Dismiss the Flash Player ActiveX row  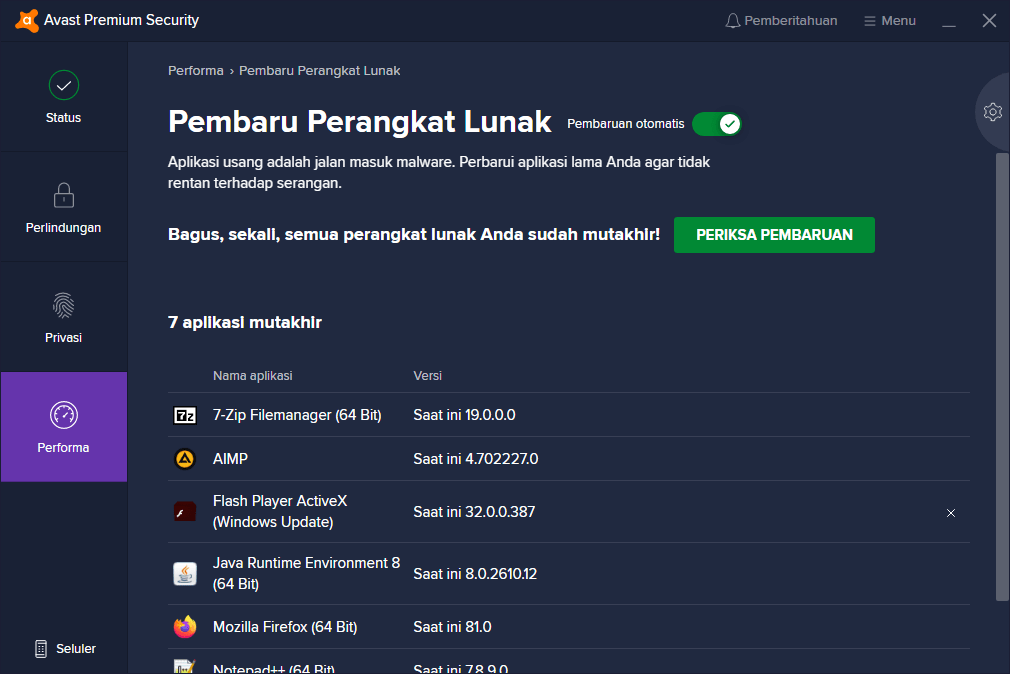tap(951, 513)
